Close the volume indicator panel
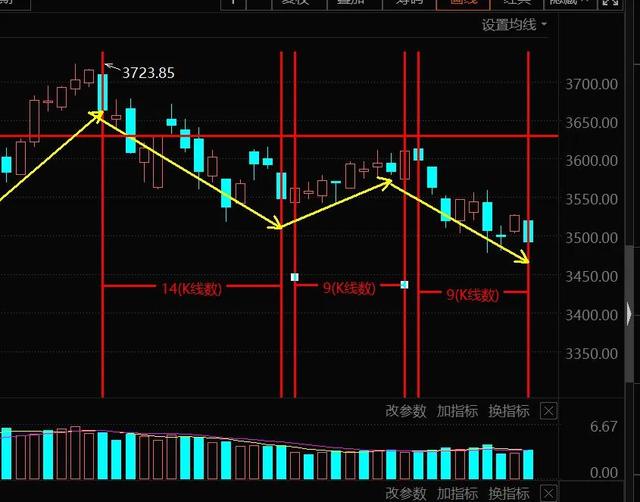This screenshot has height=502, width=640. point(549,411)
